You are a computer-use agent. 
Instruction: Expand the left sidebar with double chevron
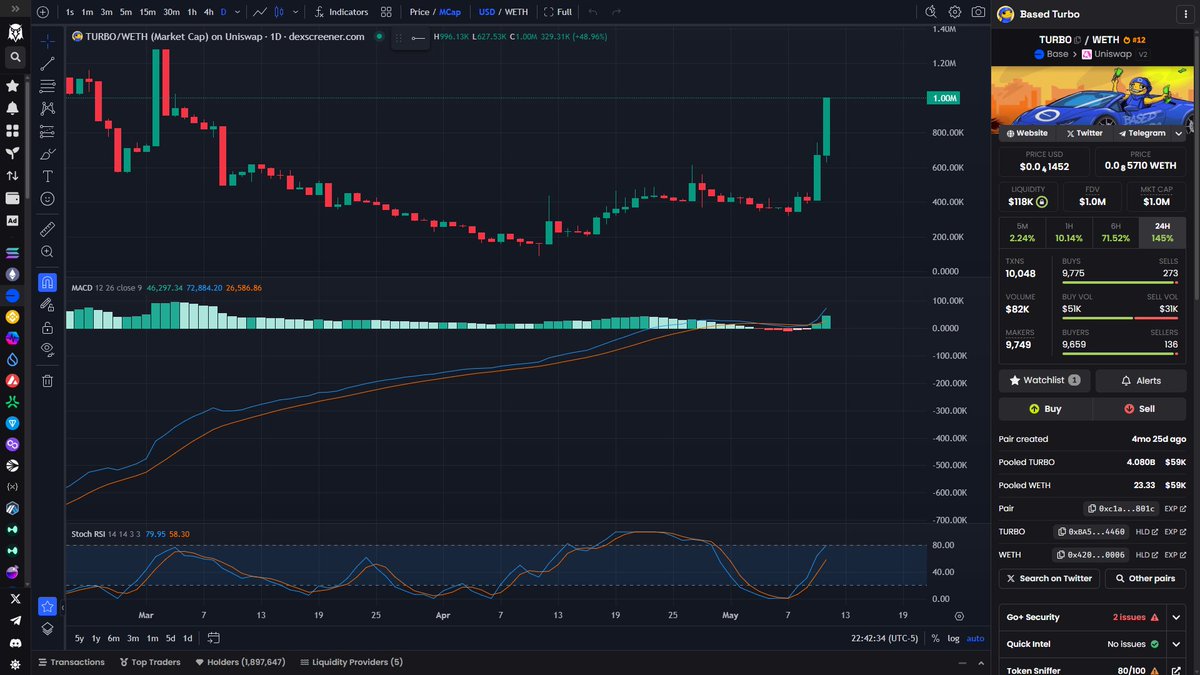click(14, 10)
